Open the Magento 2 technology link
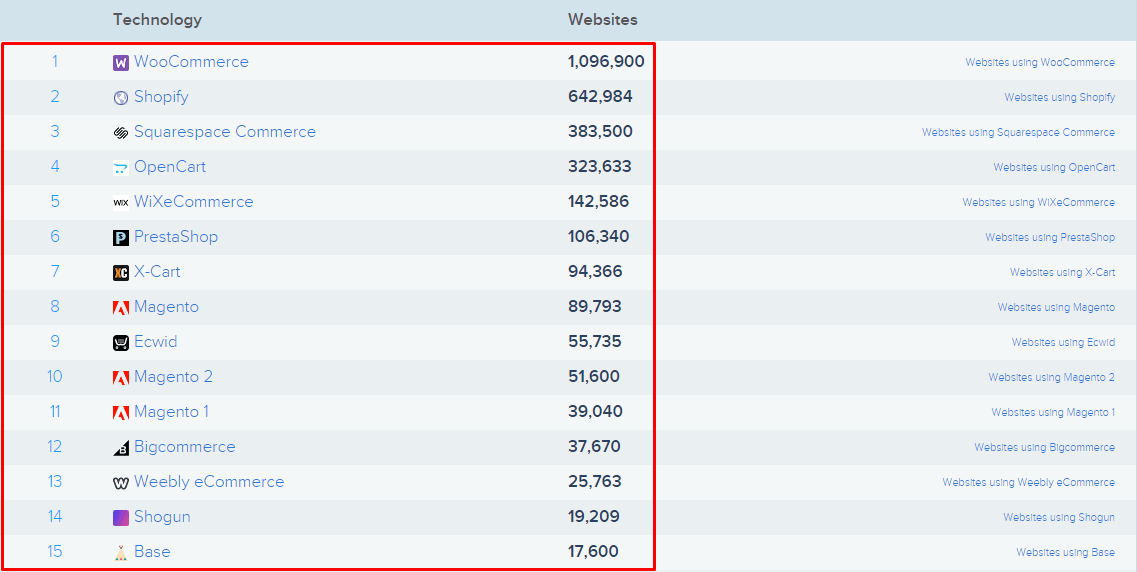1137x572 pixels. pos(173,376)
